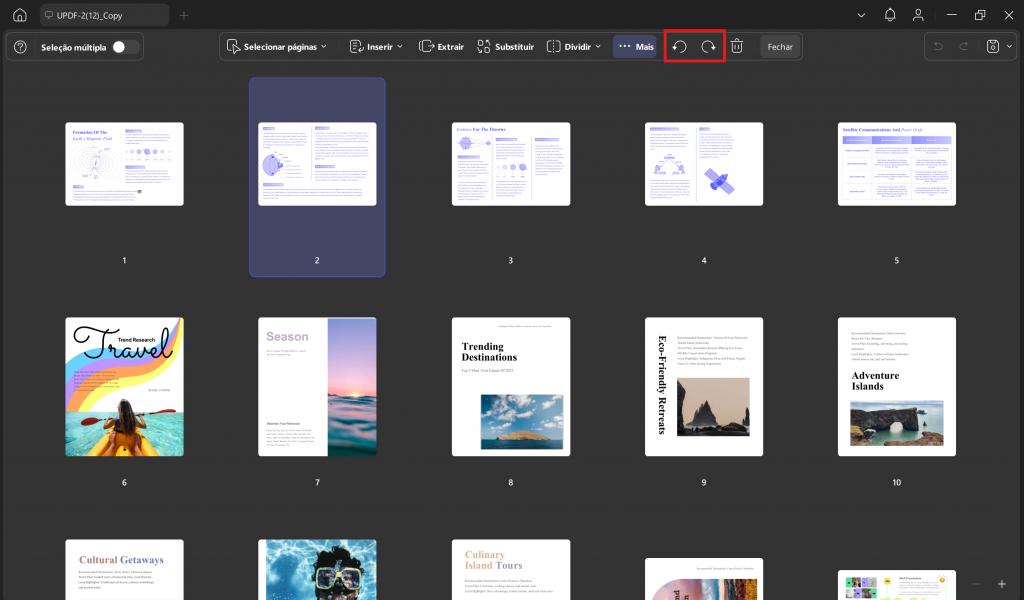
Task: Select page 10 Adventure Islands thumbnail
Action: click(x=897, y=387)
